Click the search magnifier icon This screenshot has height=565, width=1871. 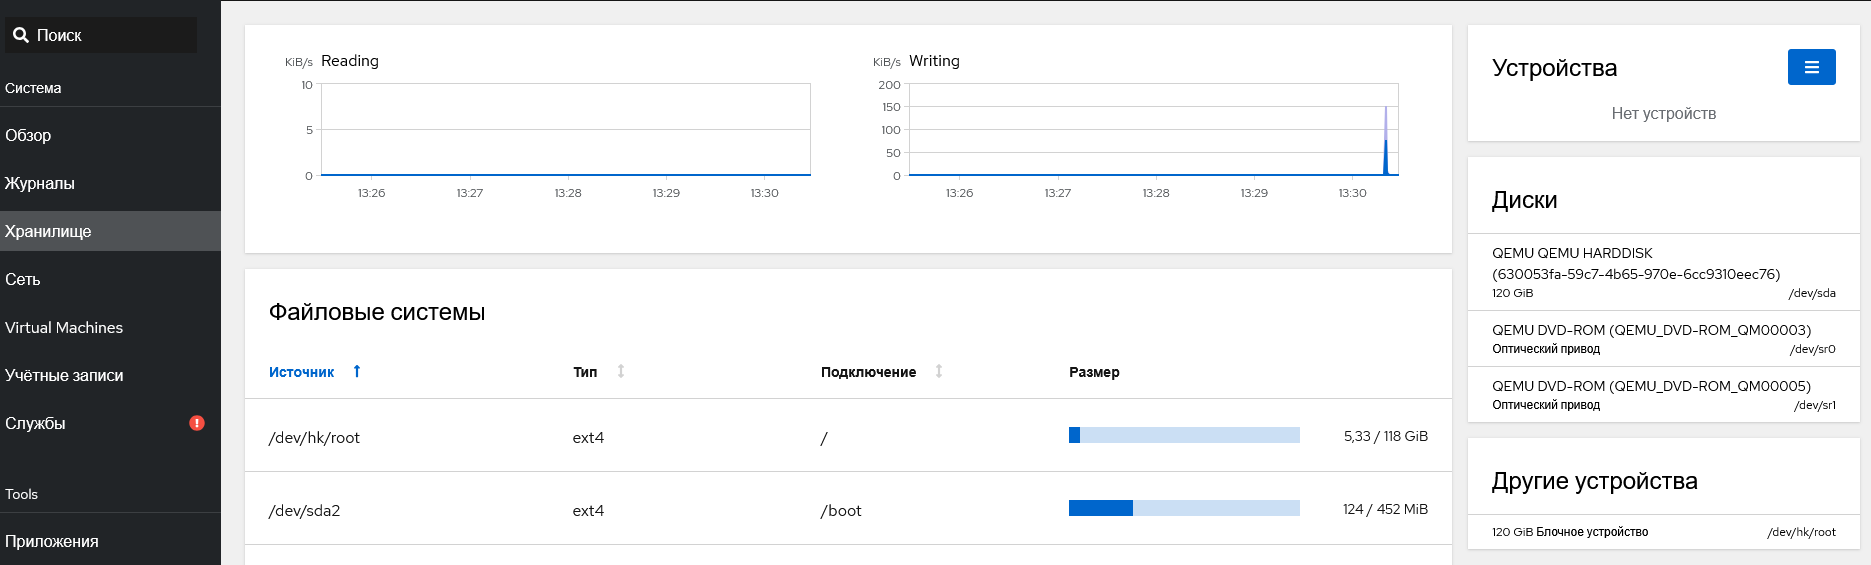coord(20,35)
